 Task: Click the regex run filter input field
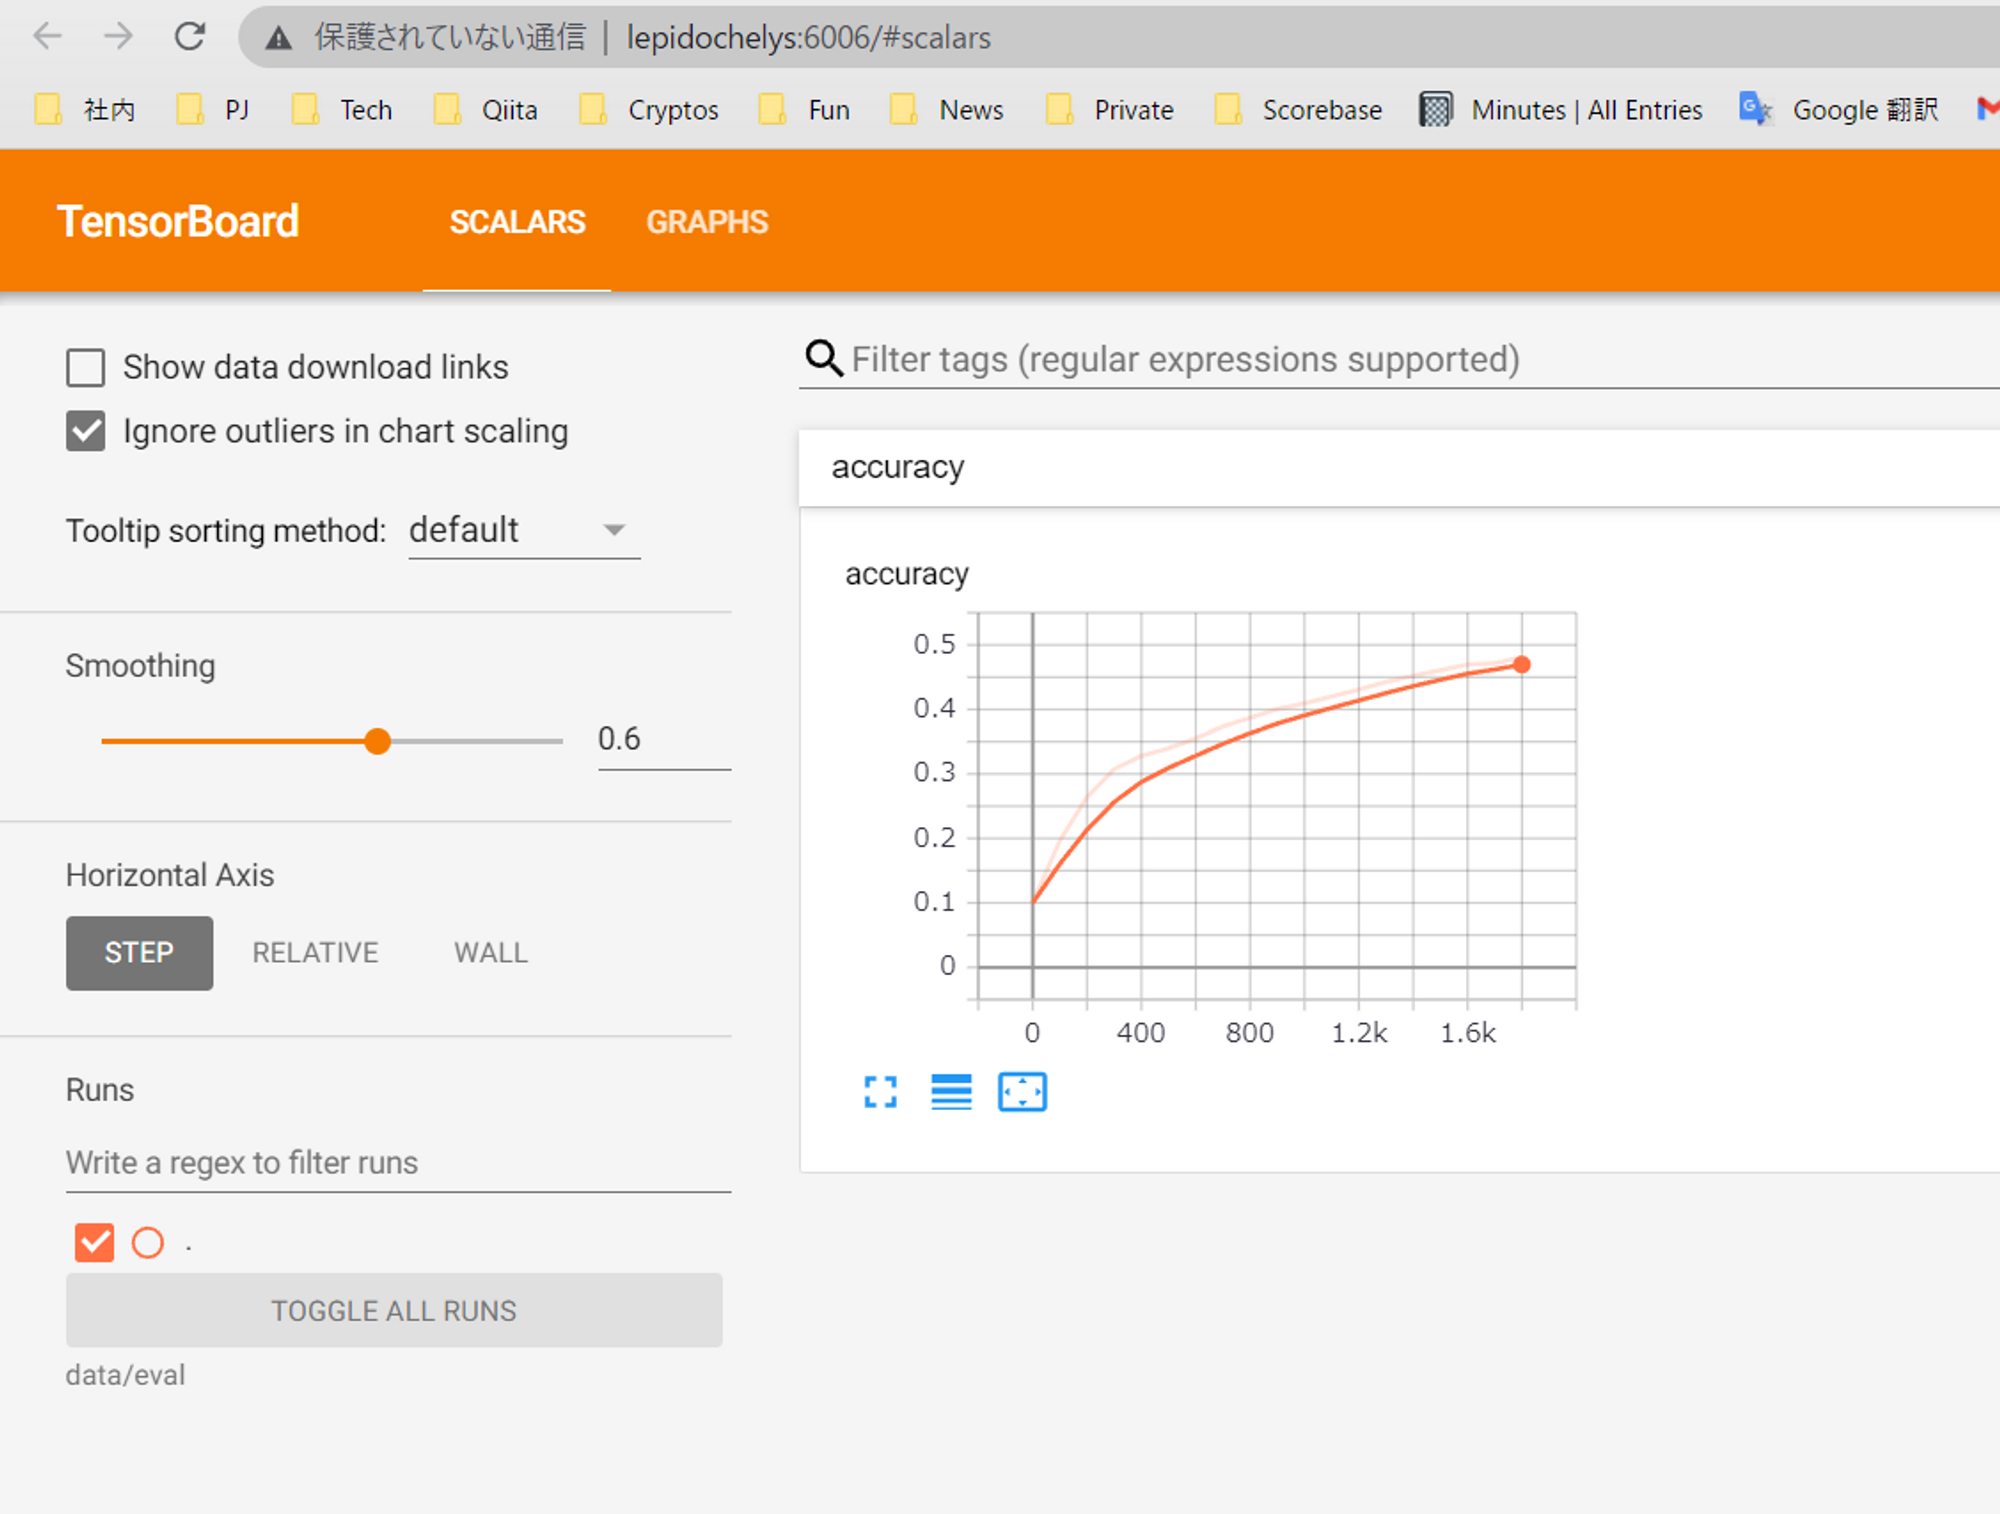coord(397,1162)
